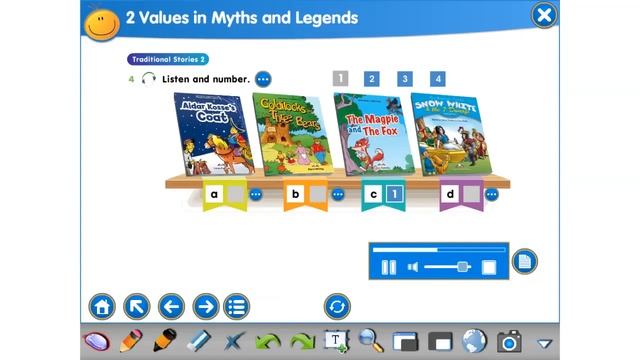
Task: Reveal answer dots next to label d
Action: click(492, 194)
